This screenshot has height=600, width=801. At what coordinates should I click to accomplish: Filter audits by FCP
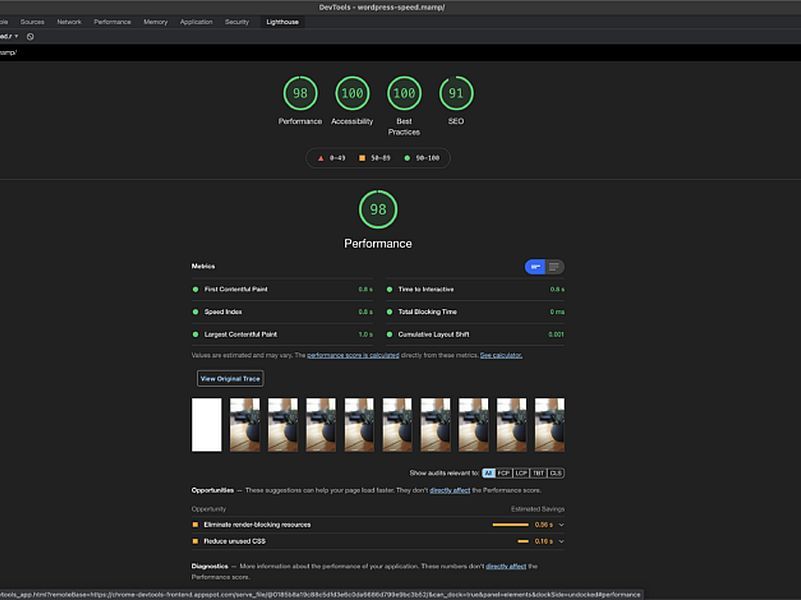(x=505, y=473)
